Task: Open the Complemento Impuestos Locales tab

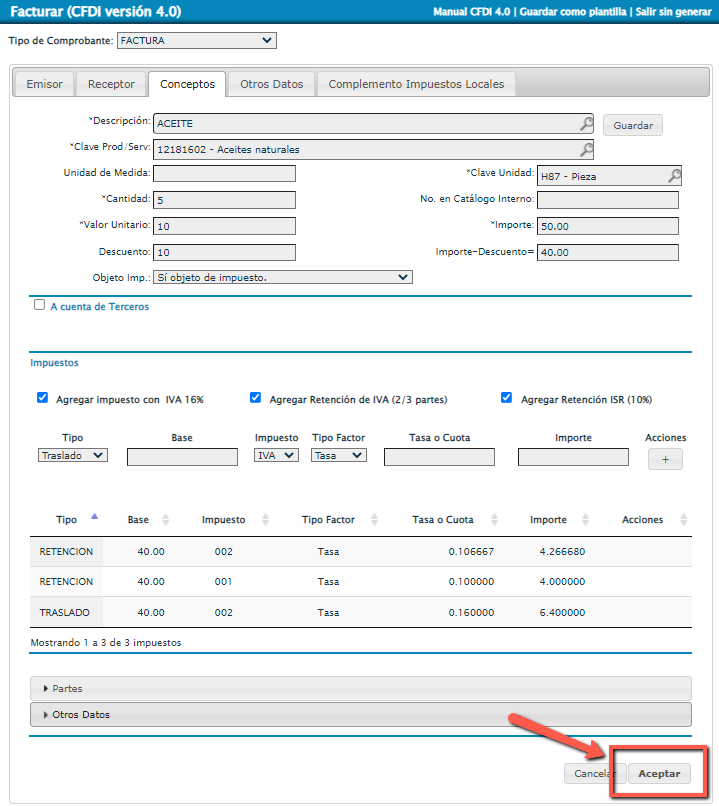Action: pyautogui.click(x=417, y=85)
